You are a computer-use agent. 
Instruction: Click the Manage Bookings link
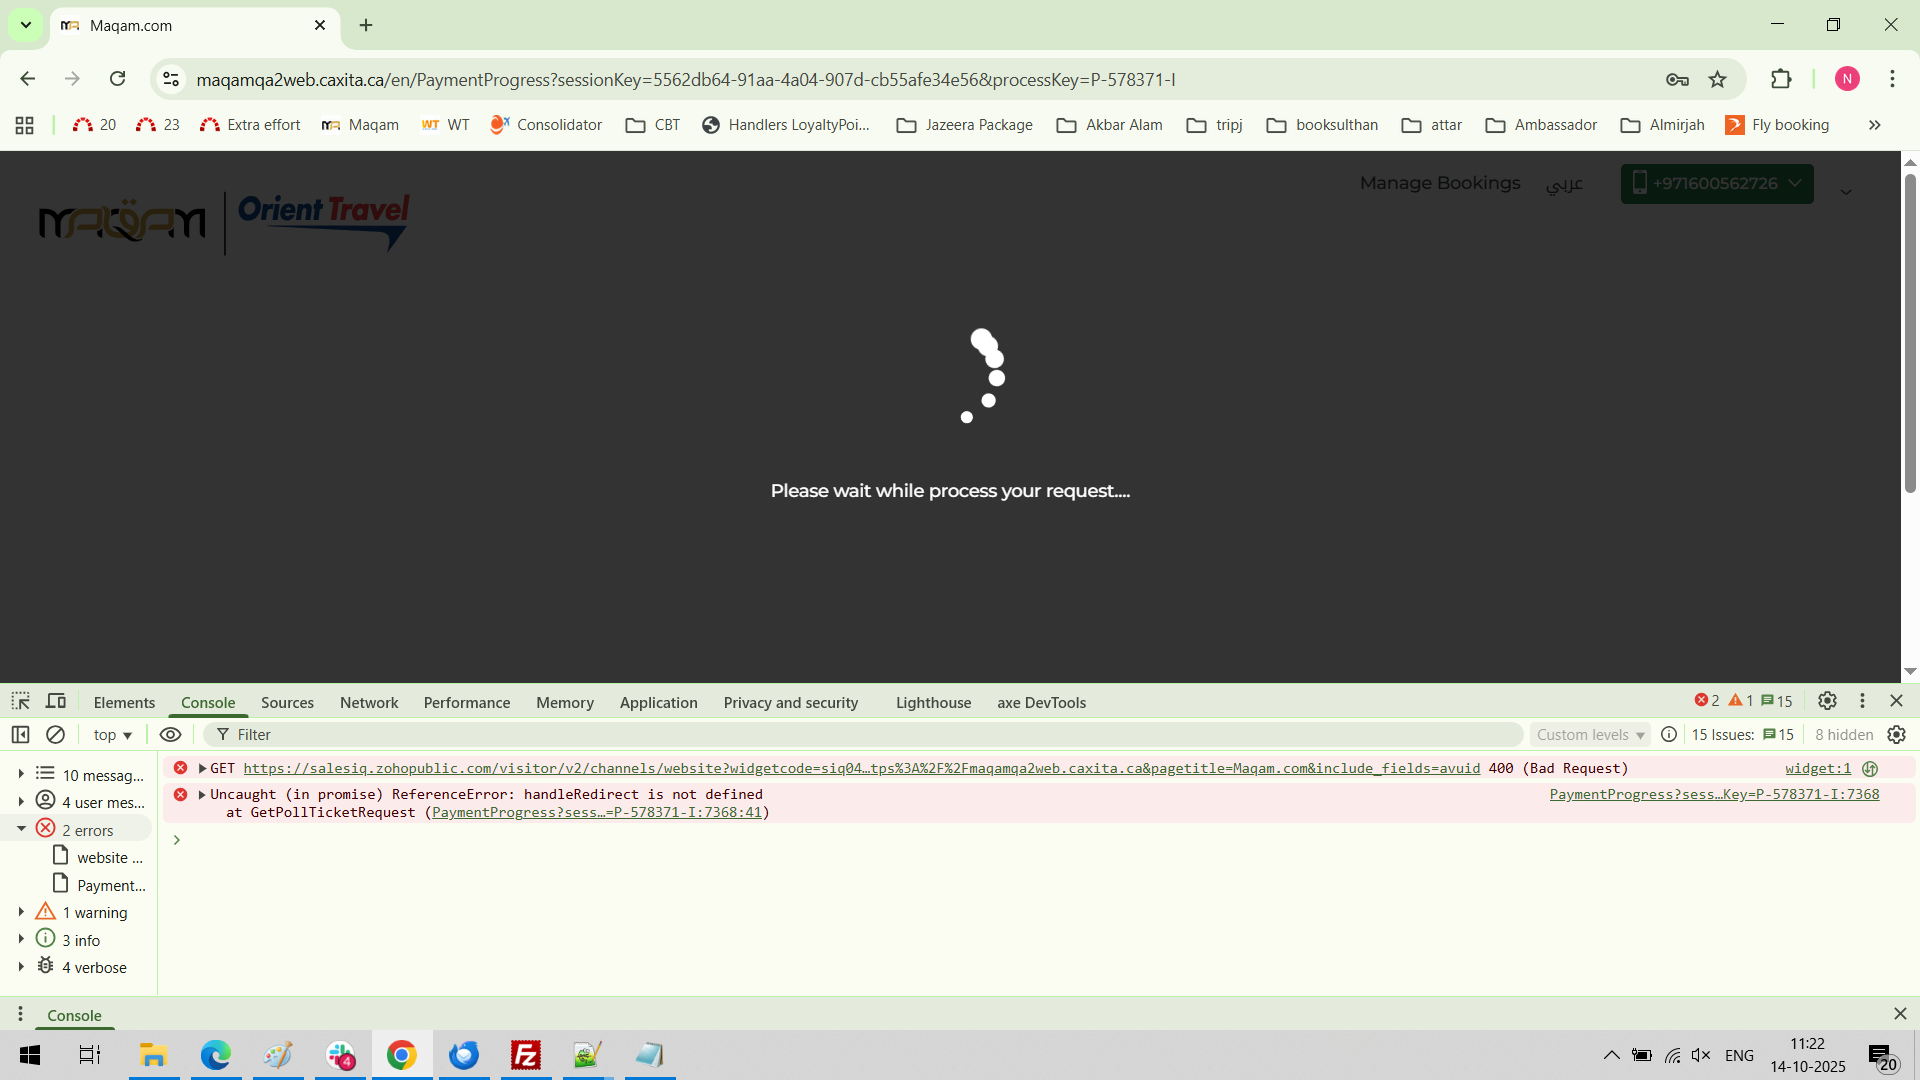coord(1439,183)
